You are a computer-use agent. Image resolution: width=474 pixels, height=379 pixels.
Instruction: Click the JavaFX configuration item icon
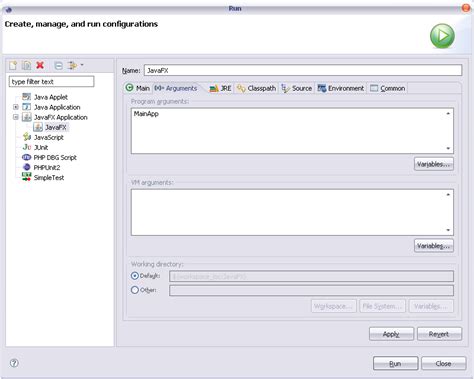tap(38, 127)
